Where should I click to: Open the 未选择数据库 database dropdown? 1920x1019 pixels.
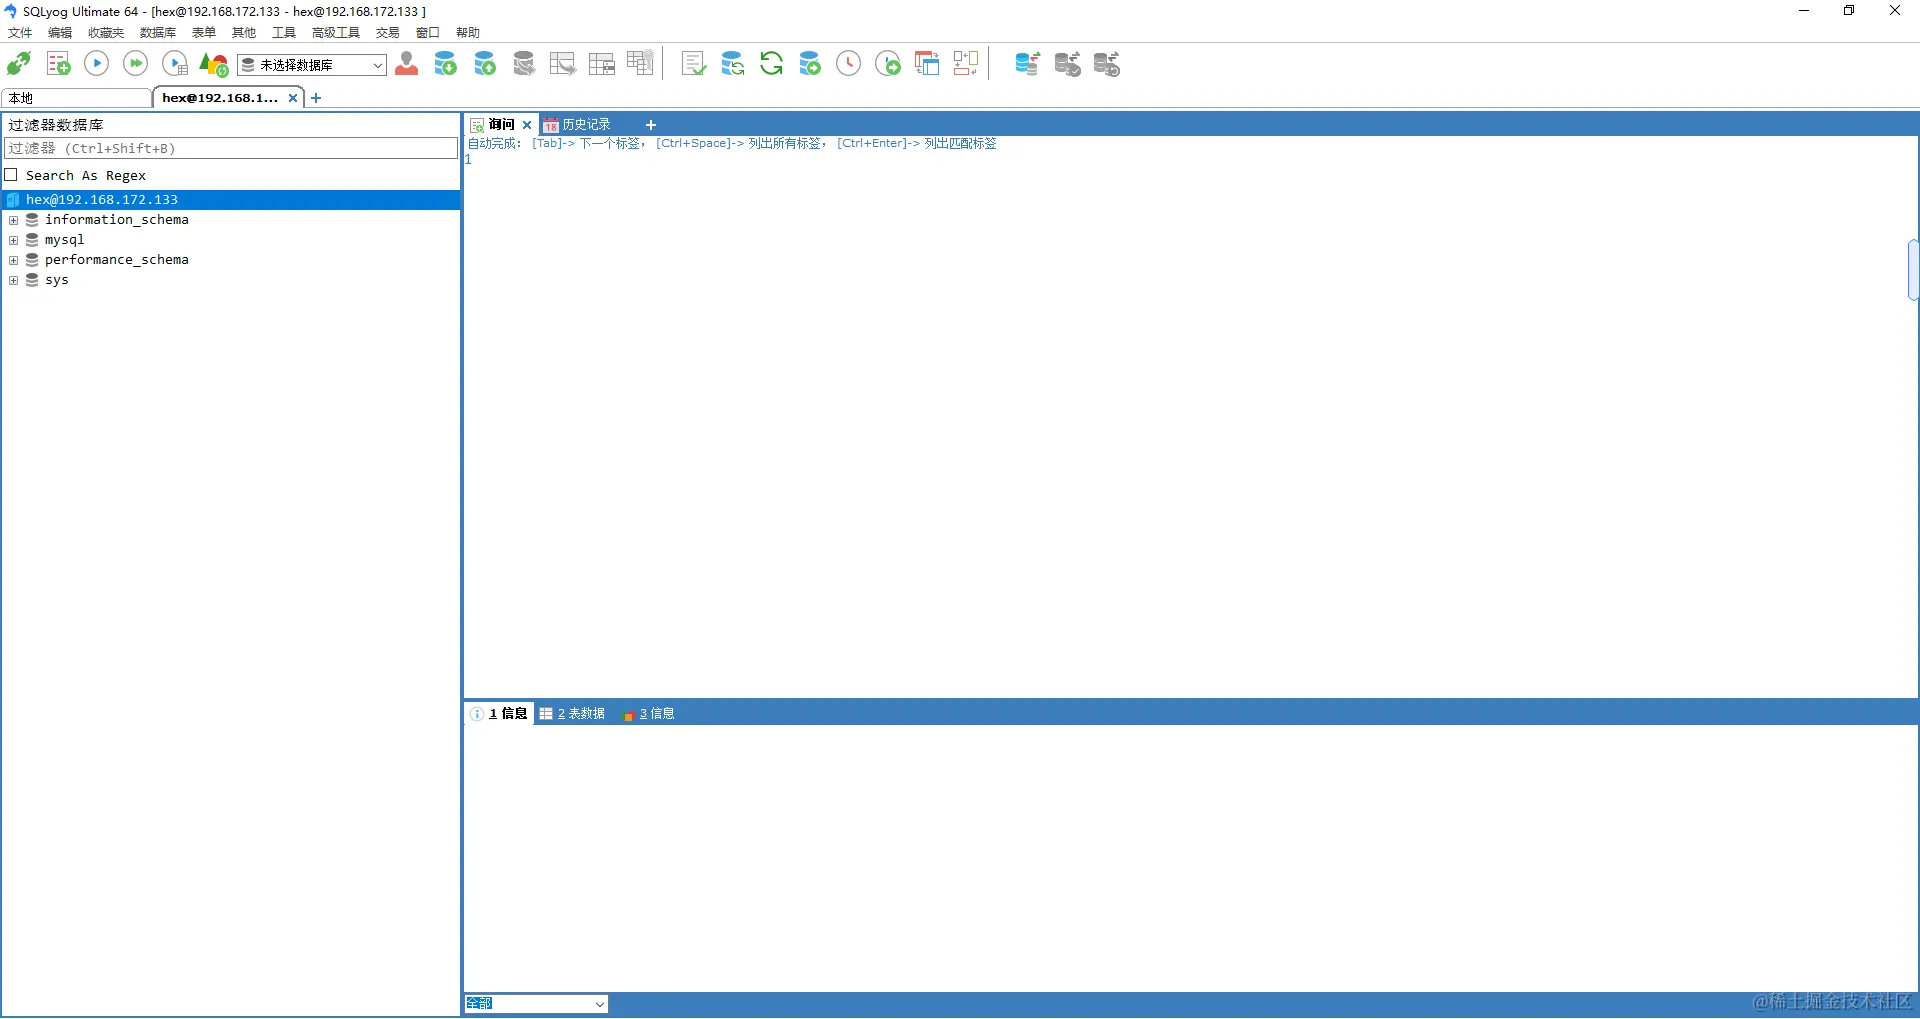pyautogui.click(x=312, y=65)
